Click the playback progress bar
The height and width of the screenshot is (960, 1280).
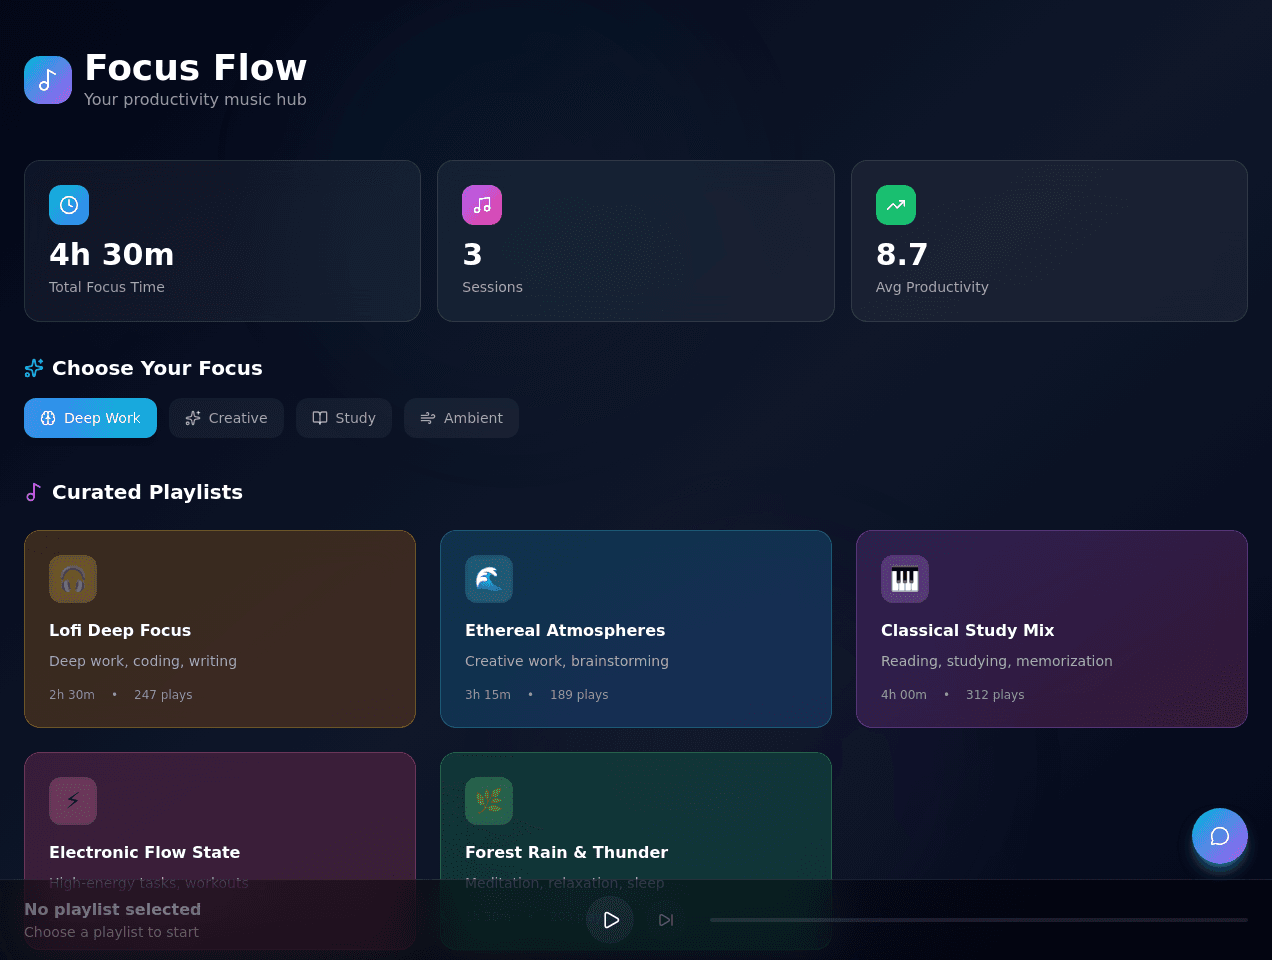(x=979, y=920)
